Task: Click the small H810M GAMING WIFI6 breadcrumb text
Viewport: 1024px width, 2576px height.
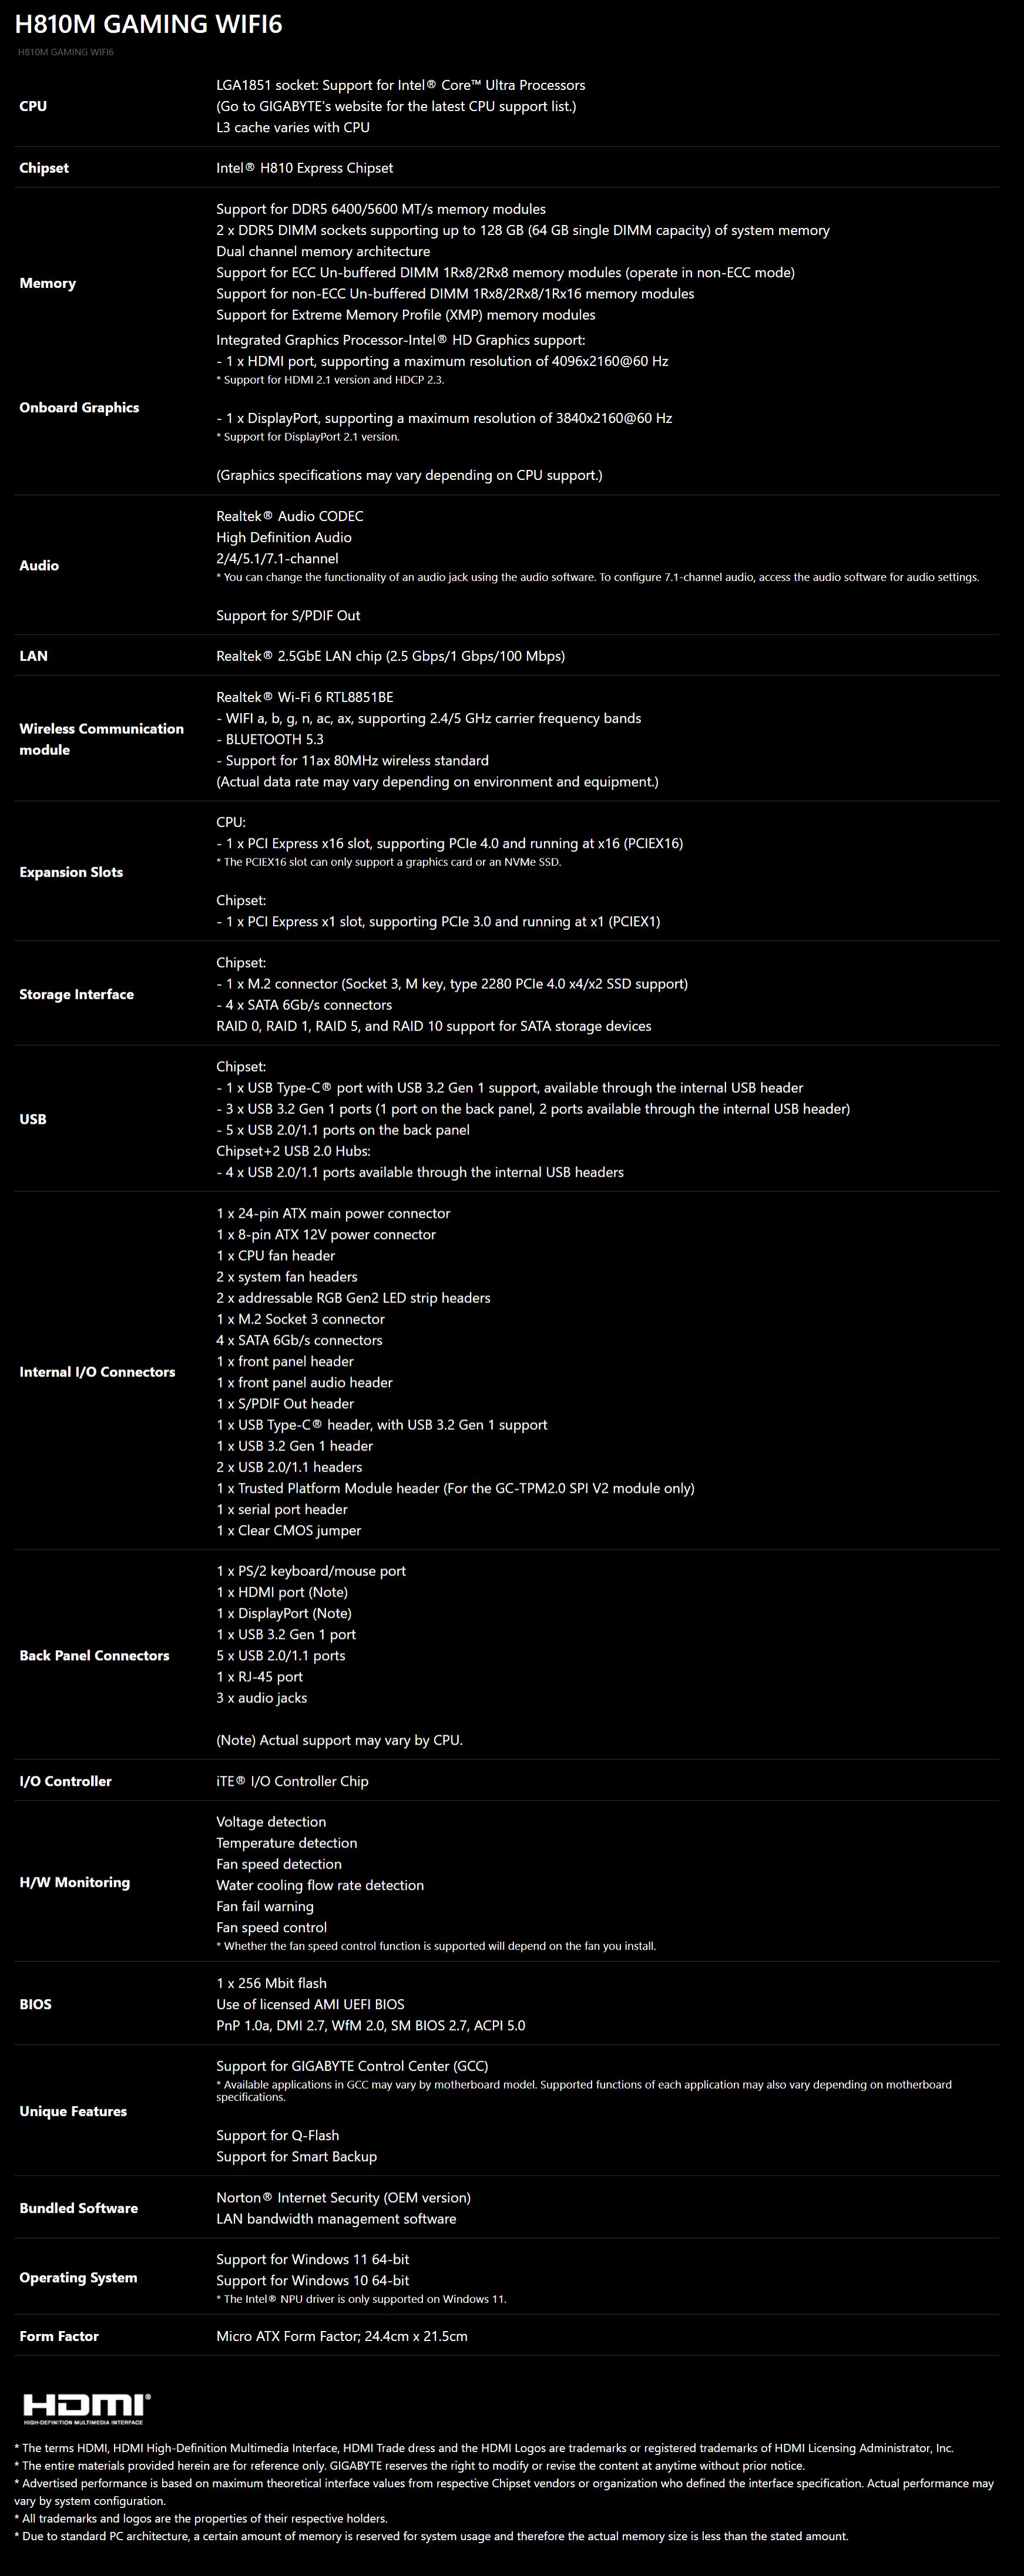Action: point(66,52)
